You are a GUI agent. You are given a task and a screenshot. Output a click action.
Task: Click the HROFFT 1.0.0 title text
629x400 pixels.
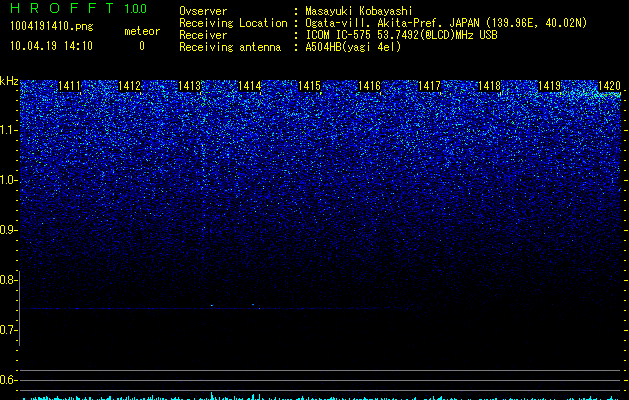pyautogui.click(x=78, y=8)
